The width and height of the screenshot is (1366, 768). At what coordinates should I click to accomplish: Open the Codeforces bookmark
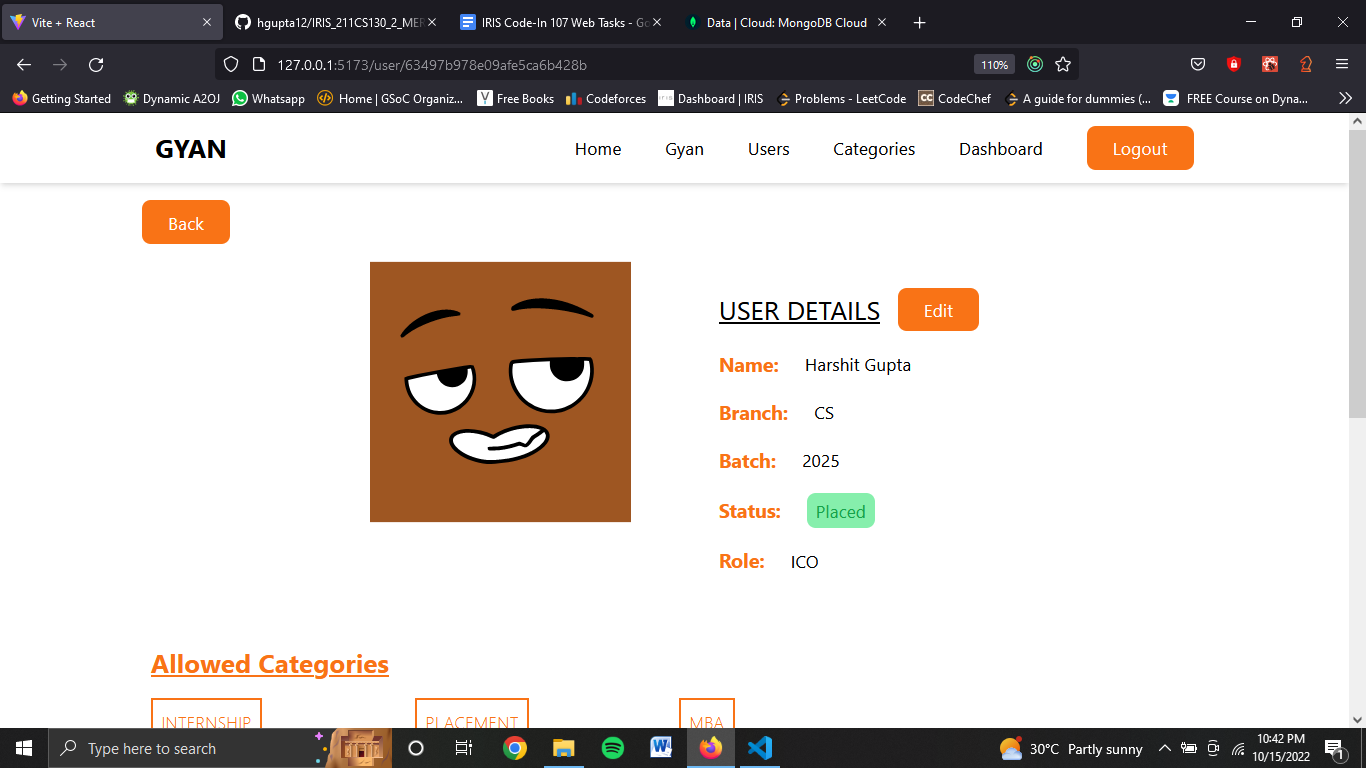(606, 98)
